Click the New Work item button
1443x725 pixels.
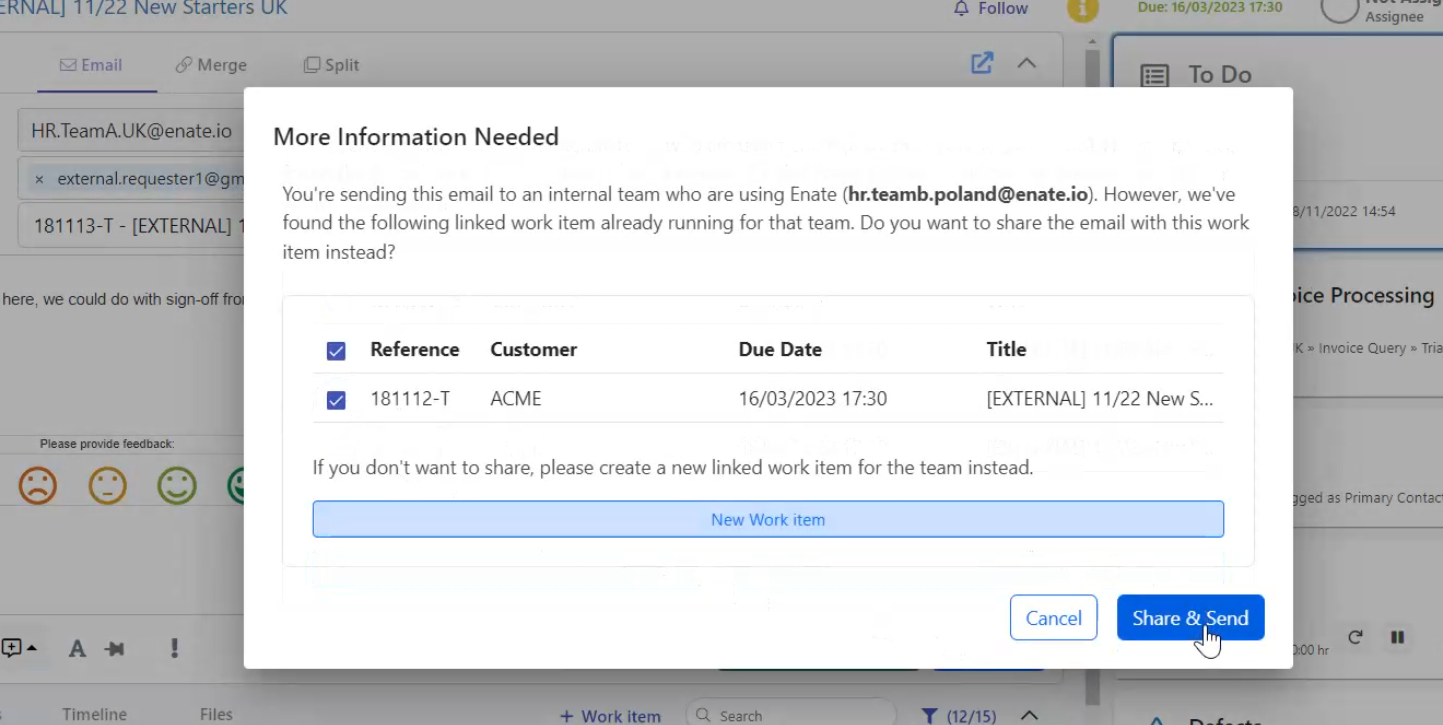coord(767,519)
